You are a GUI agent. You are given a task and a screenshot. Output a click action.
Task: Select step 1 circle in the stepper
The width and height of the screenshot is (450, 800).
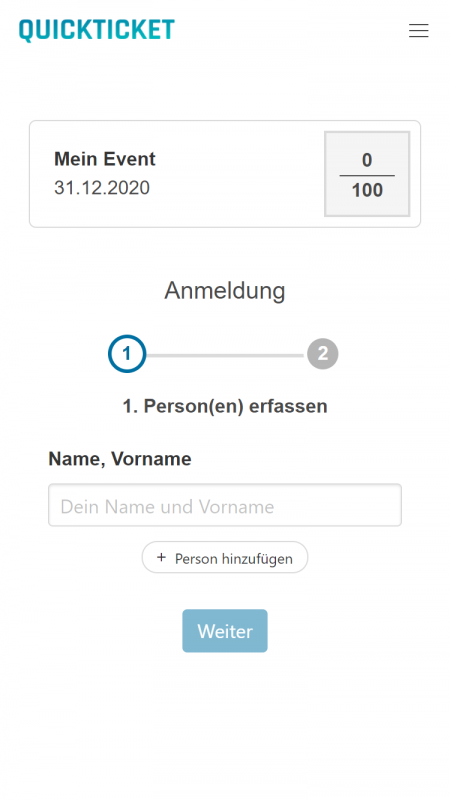127,354
